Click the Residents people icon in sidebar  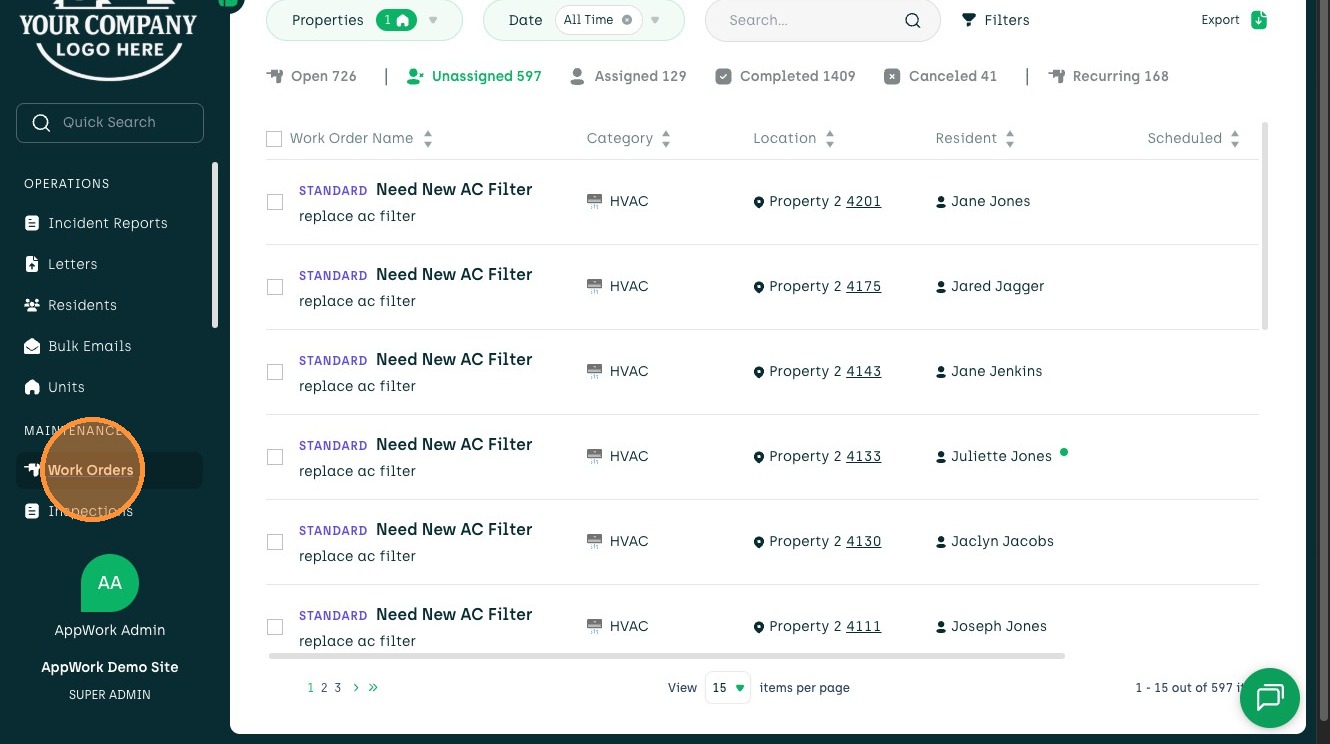tap(32, 305)
